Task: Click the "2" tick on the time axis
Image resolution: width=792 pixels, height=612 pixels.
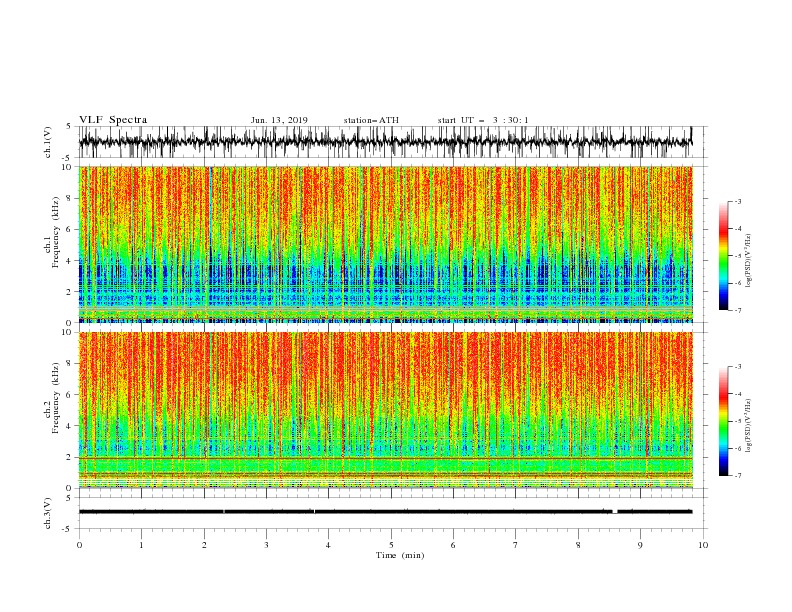Action: coord(204,545)
